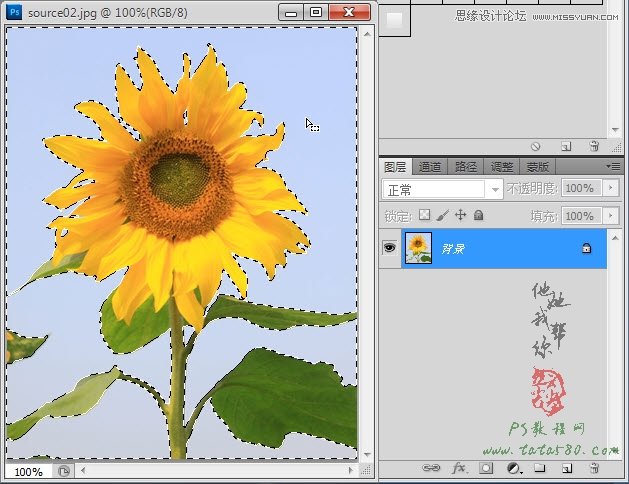Switch to the 蒙版 tab
629x484 pixels.
(538, 166)
